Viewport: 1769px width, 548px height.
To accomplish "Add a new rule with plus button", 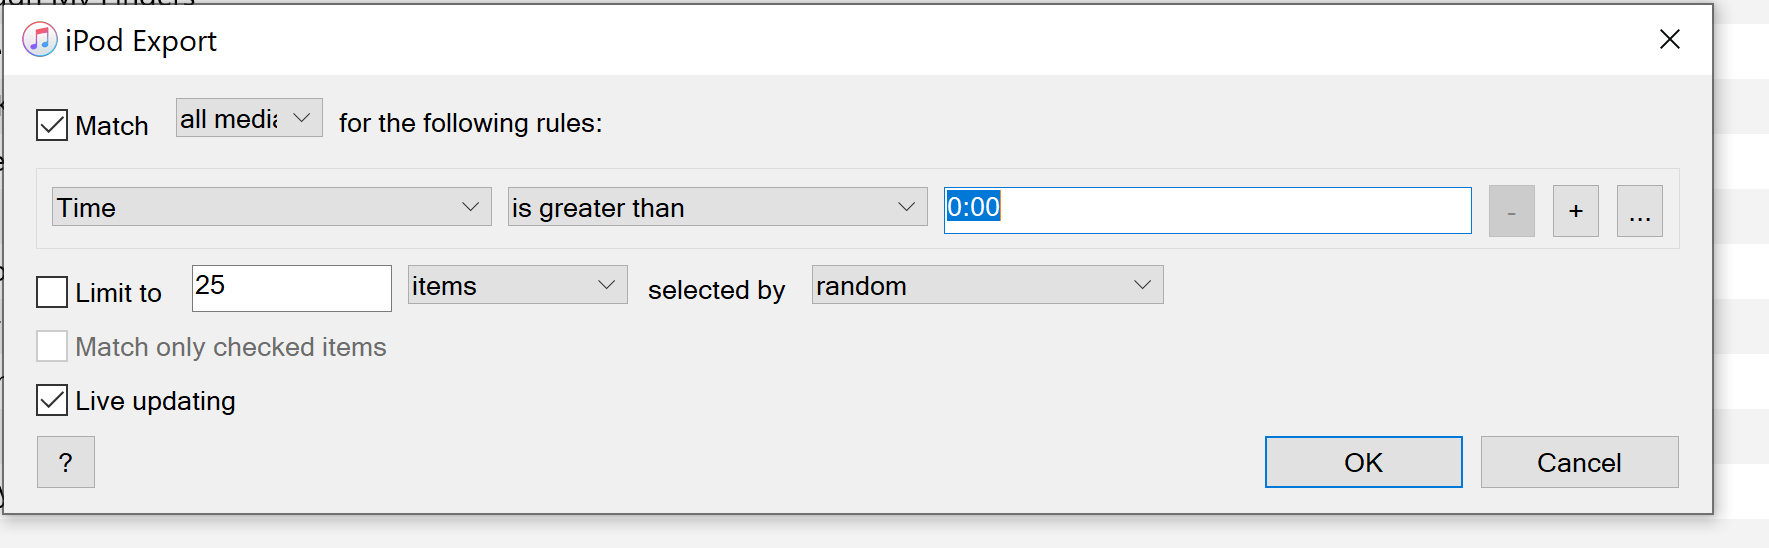I will point(1575,211).
